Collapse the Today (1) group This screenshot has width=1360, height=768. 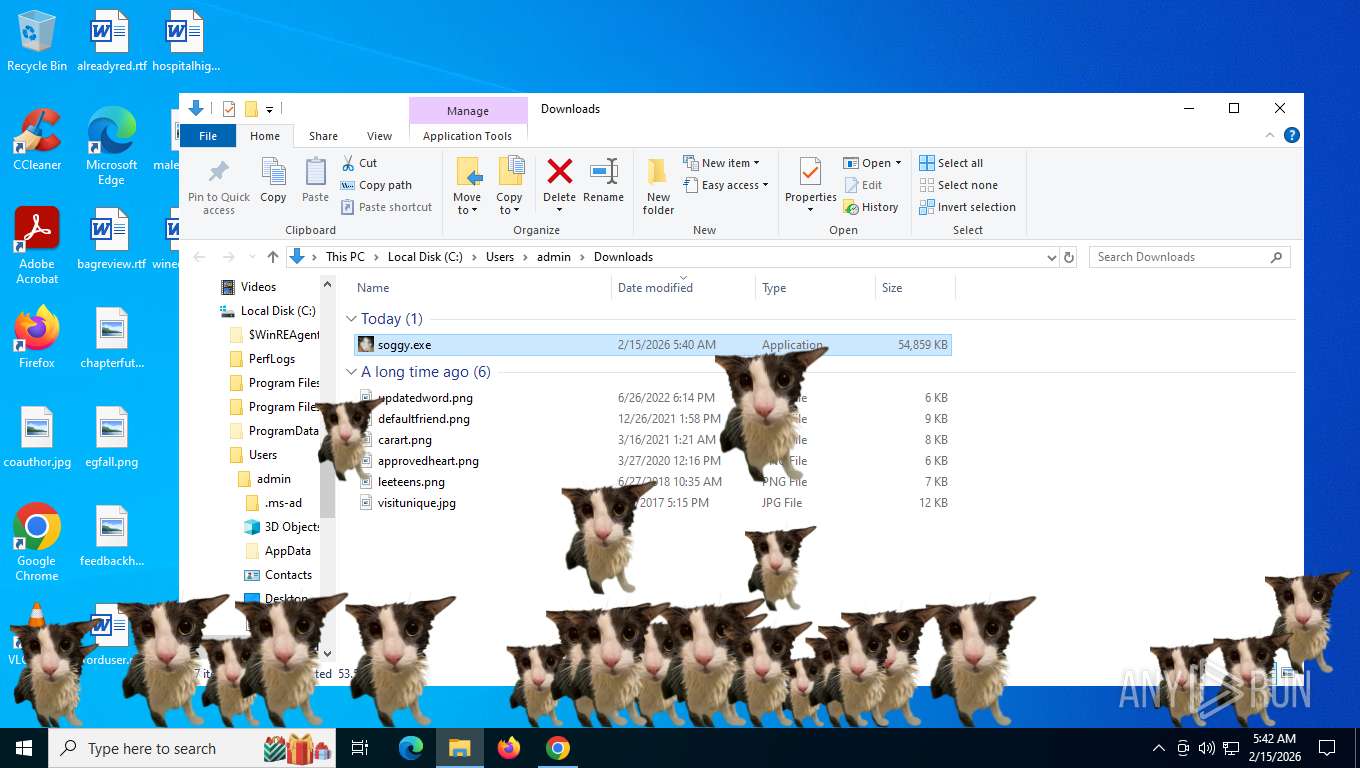coord(351,319)
